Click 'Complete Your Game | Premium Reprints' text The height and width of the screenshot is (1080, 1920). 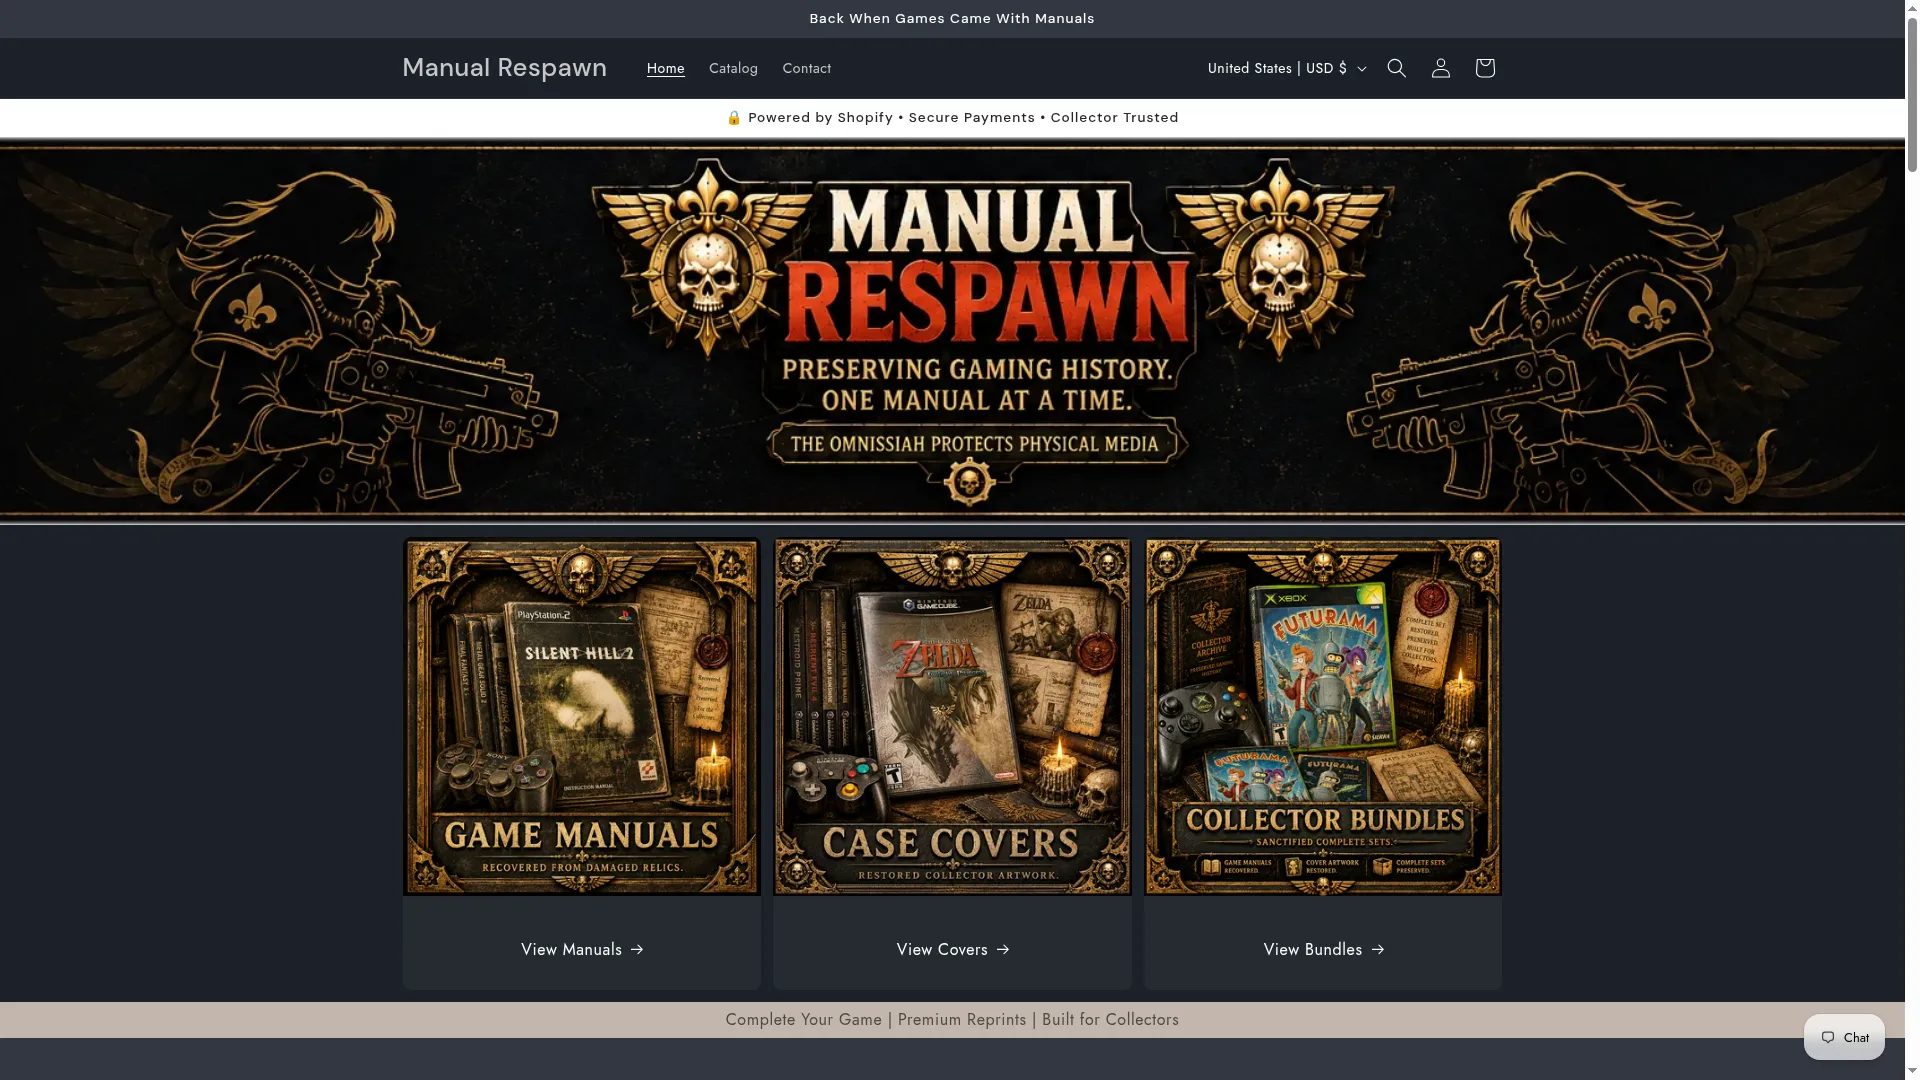[876, 1020]
